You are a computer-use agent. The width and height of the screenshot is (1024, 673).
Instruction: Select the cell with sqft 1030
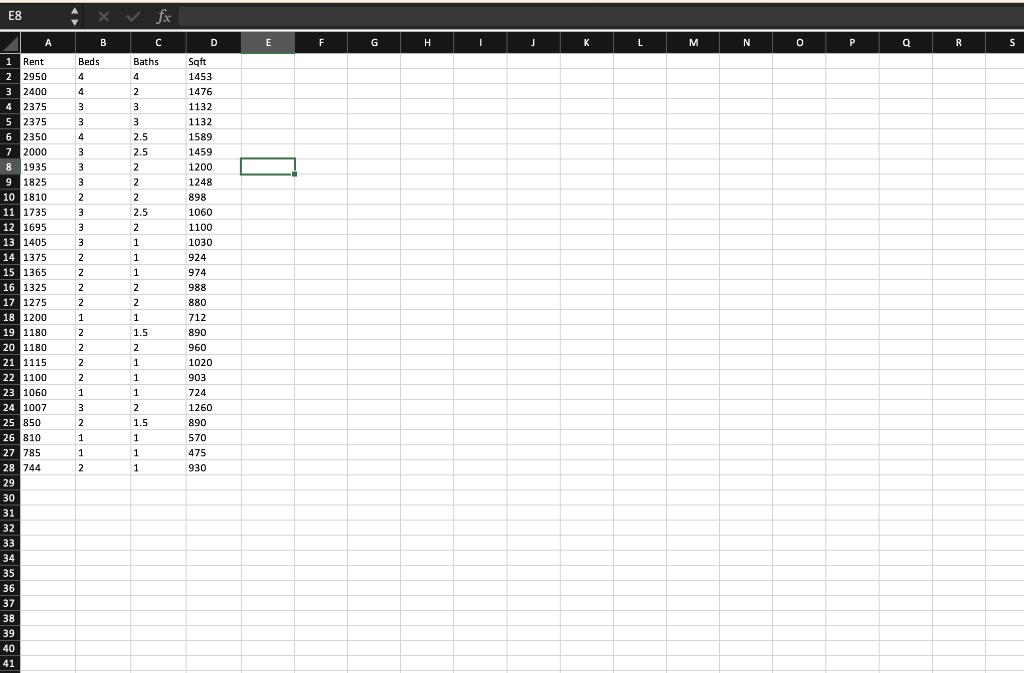click(214, 242)
